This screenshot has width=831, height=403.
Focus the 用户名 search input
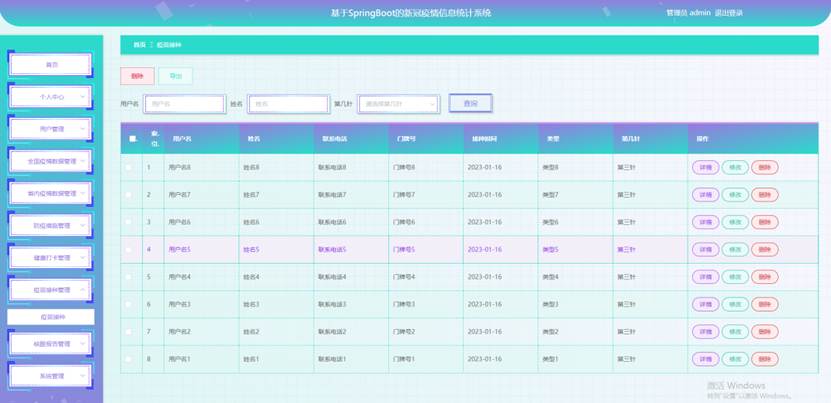[185, 104]
